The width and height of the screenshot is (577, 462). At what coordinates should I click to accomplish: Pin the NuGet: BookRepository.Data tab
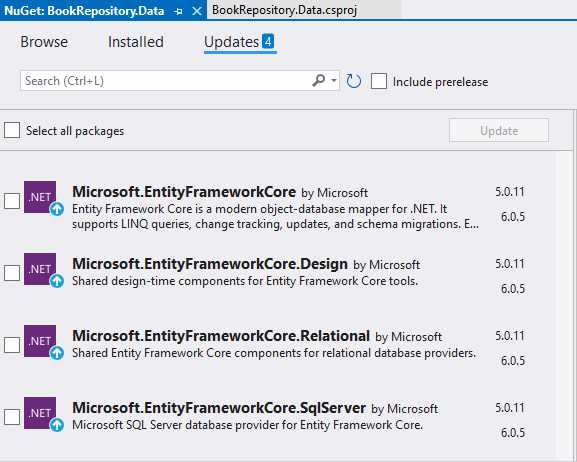(x=179, y=11)
